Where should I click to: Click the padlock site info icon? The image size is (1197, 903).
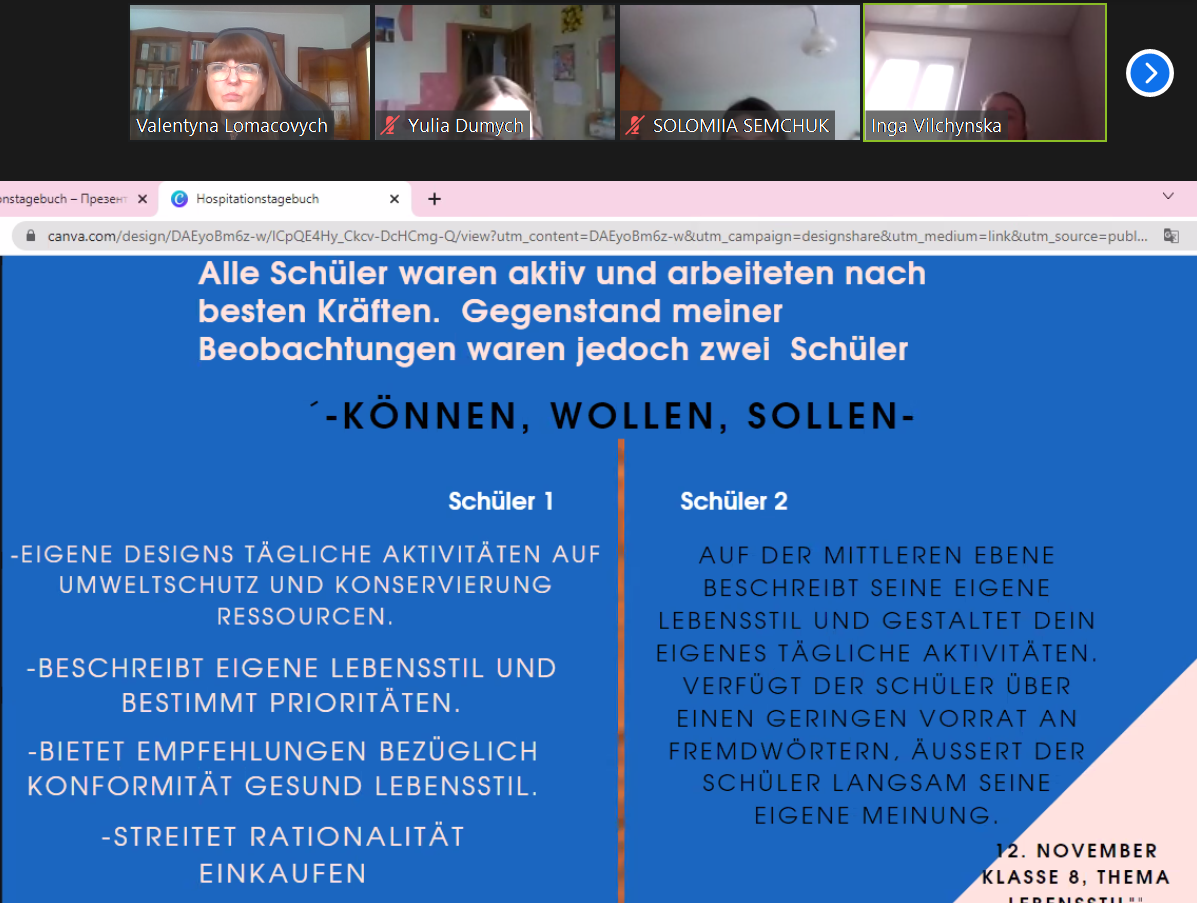(x=31, y=236)
